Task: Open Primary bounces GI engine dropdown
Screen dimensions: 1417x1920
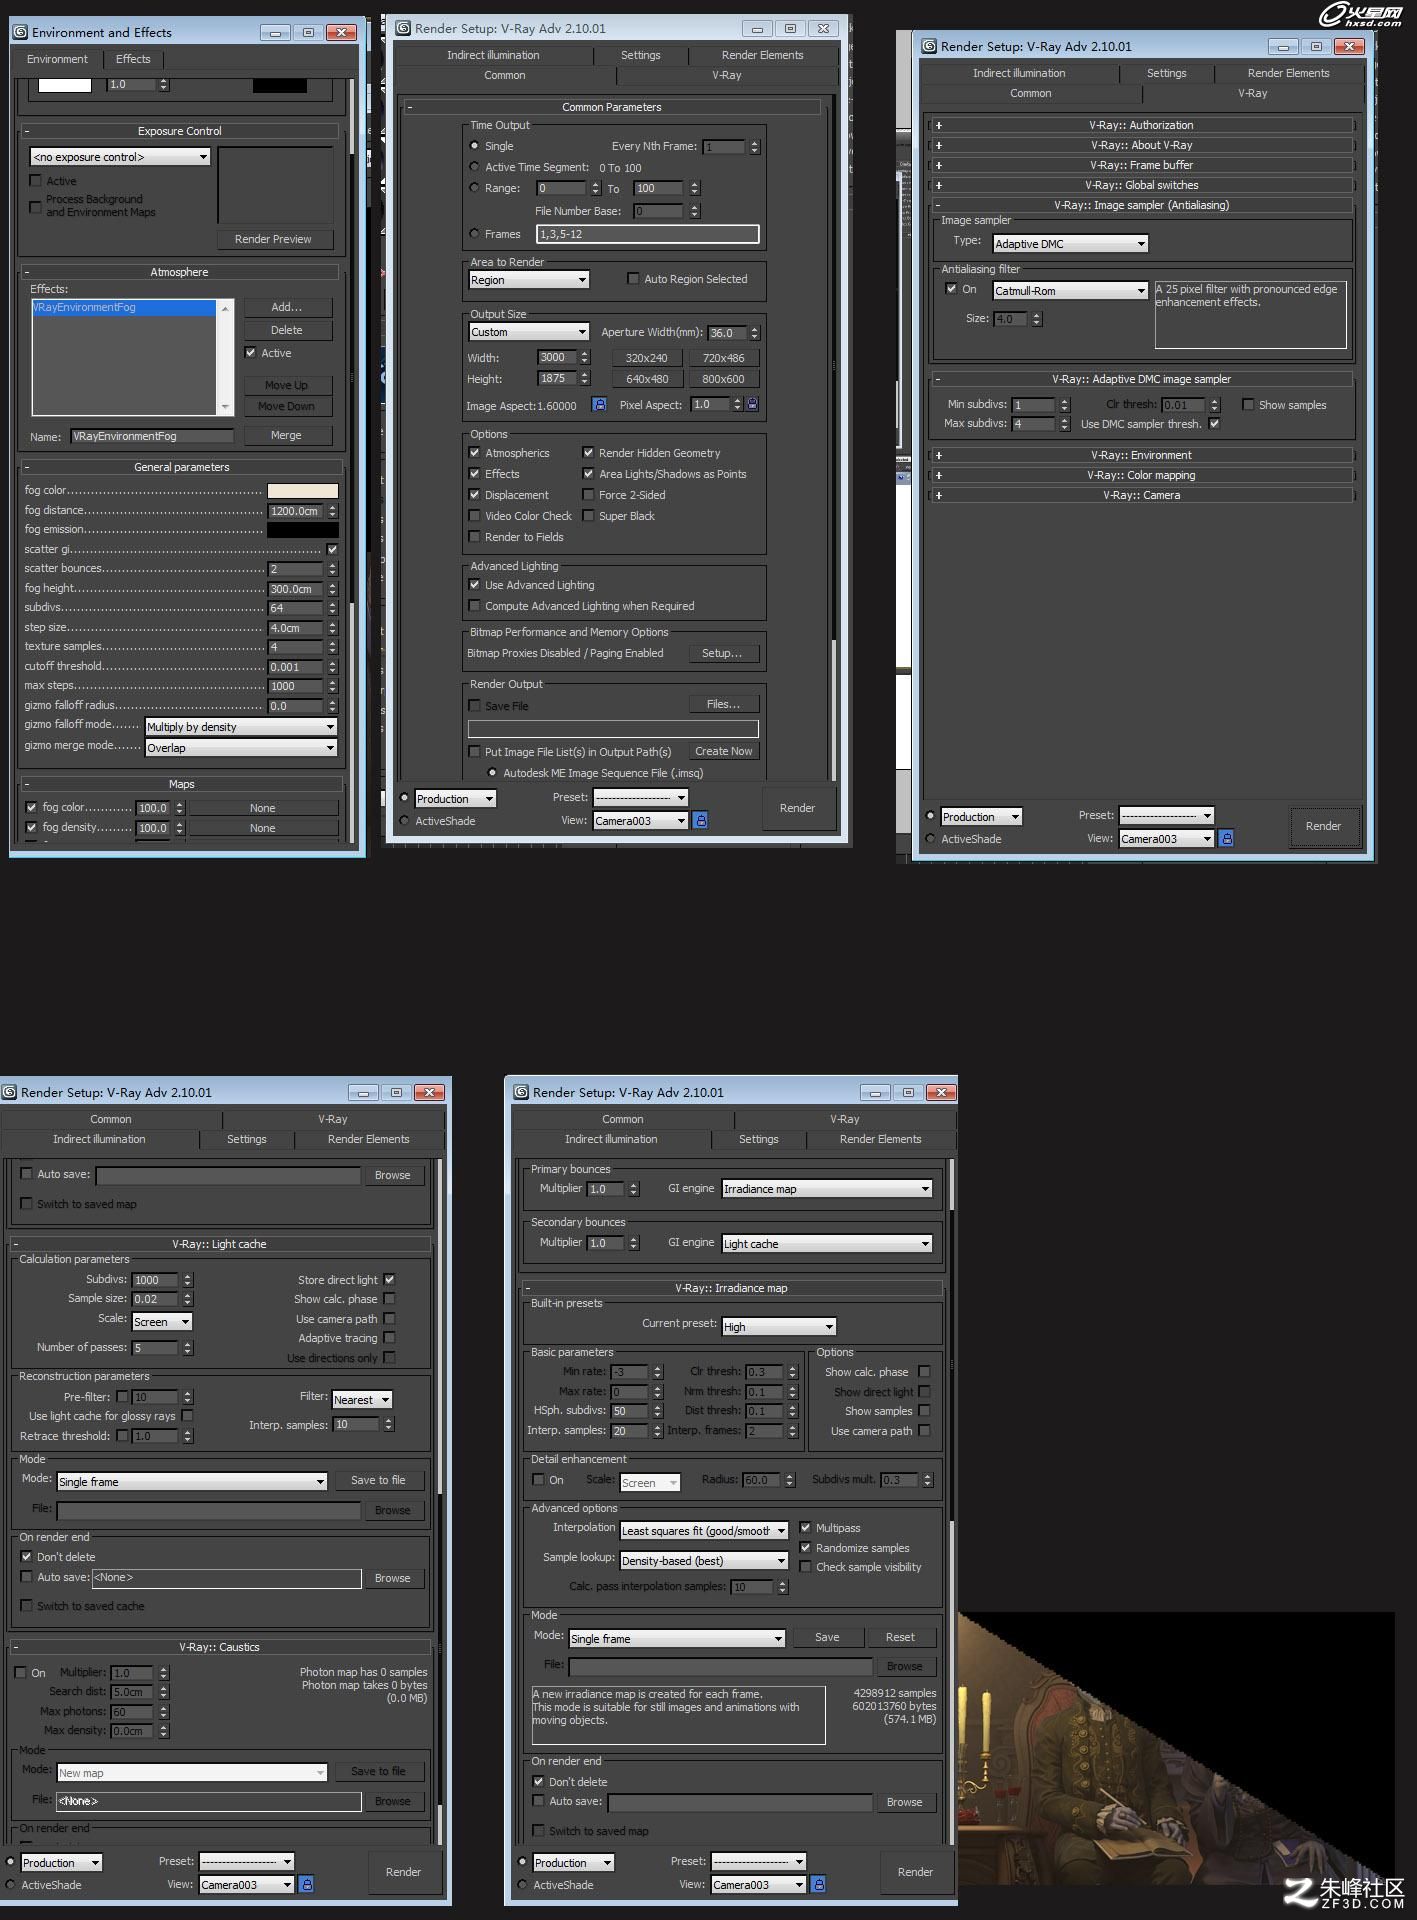Action: pos(827,1189)
